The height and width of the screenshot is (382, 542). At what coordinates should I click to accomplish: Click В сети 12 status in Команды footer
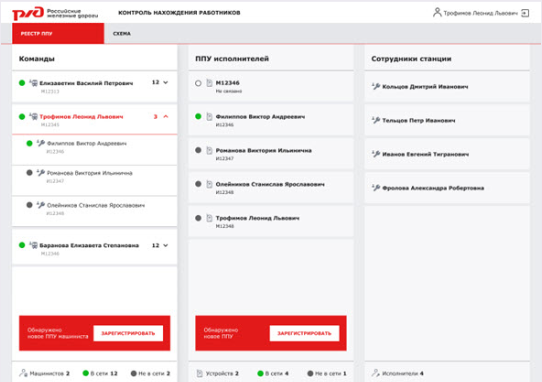tap(100, 373)
